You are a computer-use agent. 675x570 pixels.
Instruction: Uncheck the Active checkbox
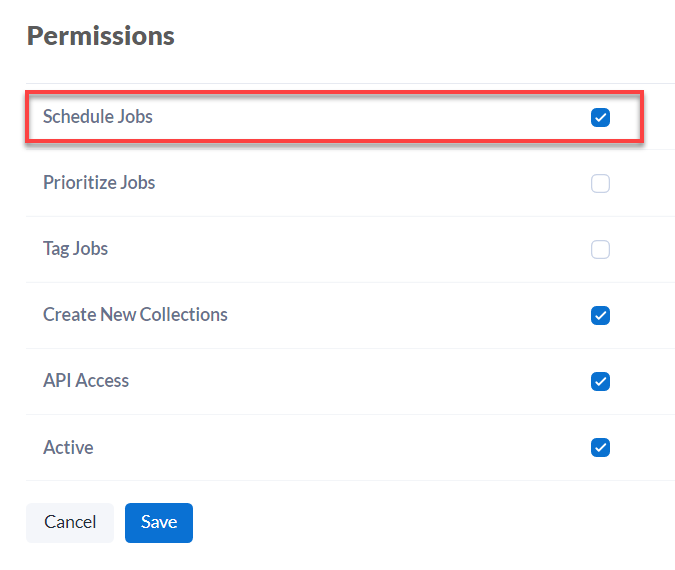600,448
